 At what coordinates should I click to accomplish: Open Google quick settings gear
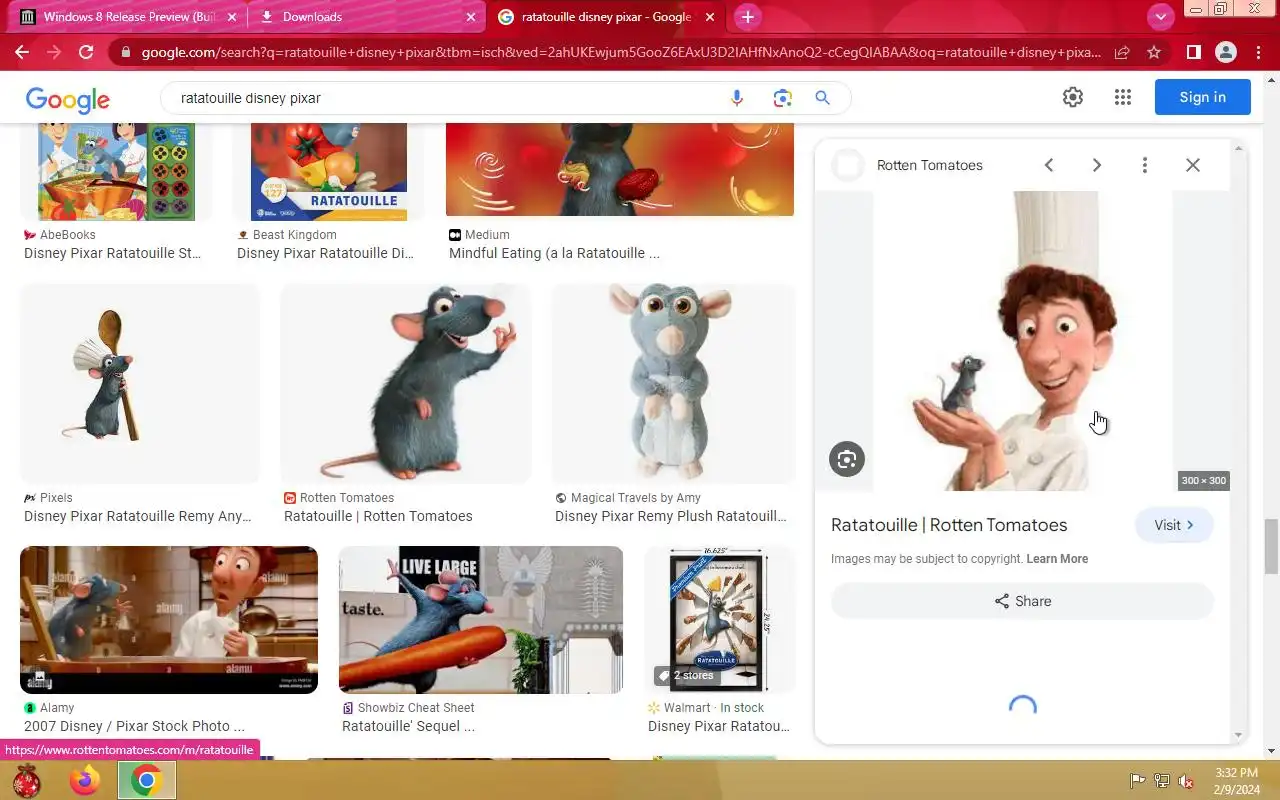click(x=1073, y=97)
